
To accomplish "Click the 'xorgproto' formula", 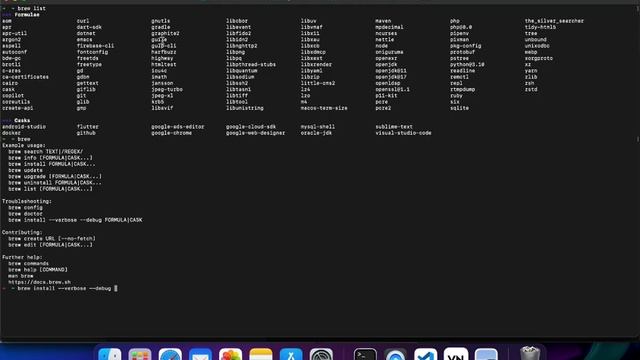I will (539, 58).
